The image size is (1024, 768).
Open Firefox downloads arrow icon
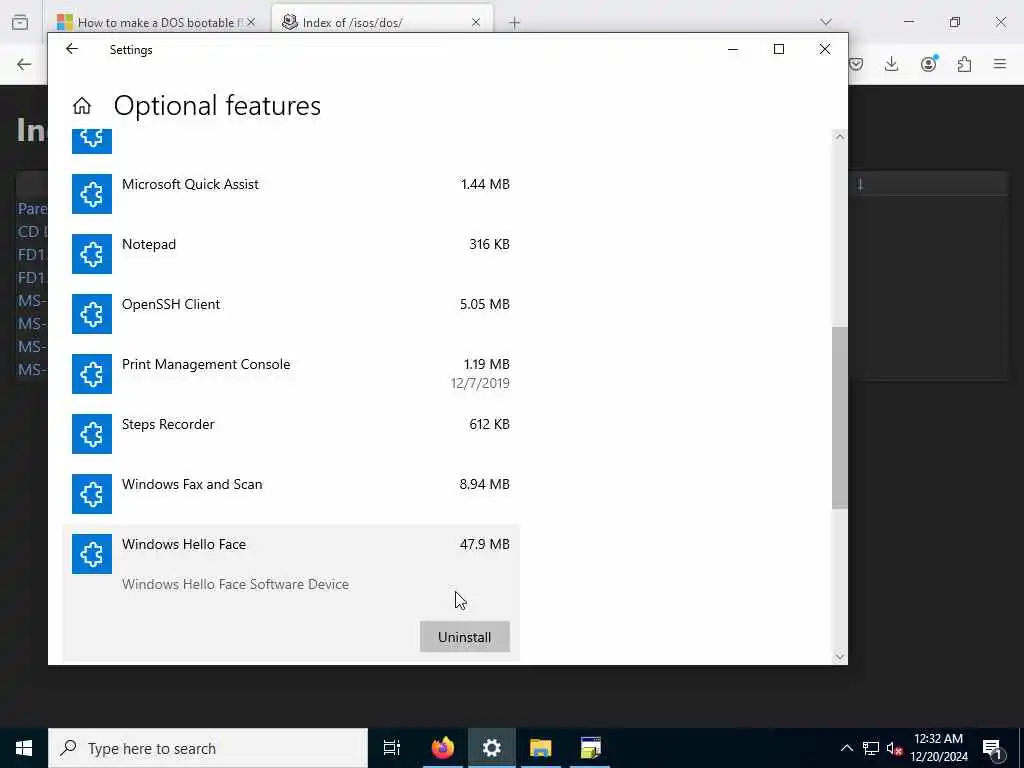tap(891, 64)
